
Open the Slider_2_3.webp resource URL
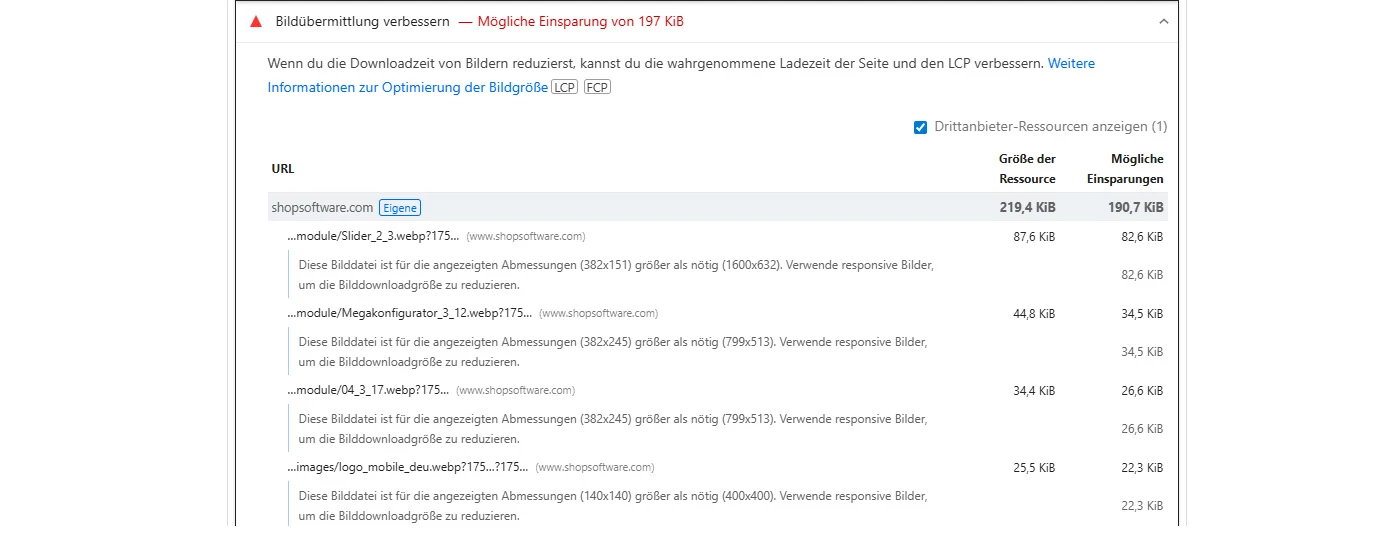pos(373,237)
